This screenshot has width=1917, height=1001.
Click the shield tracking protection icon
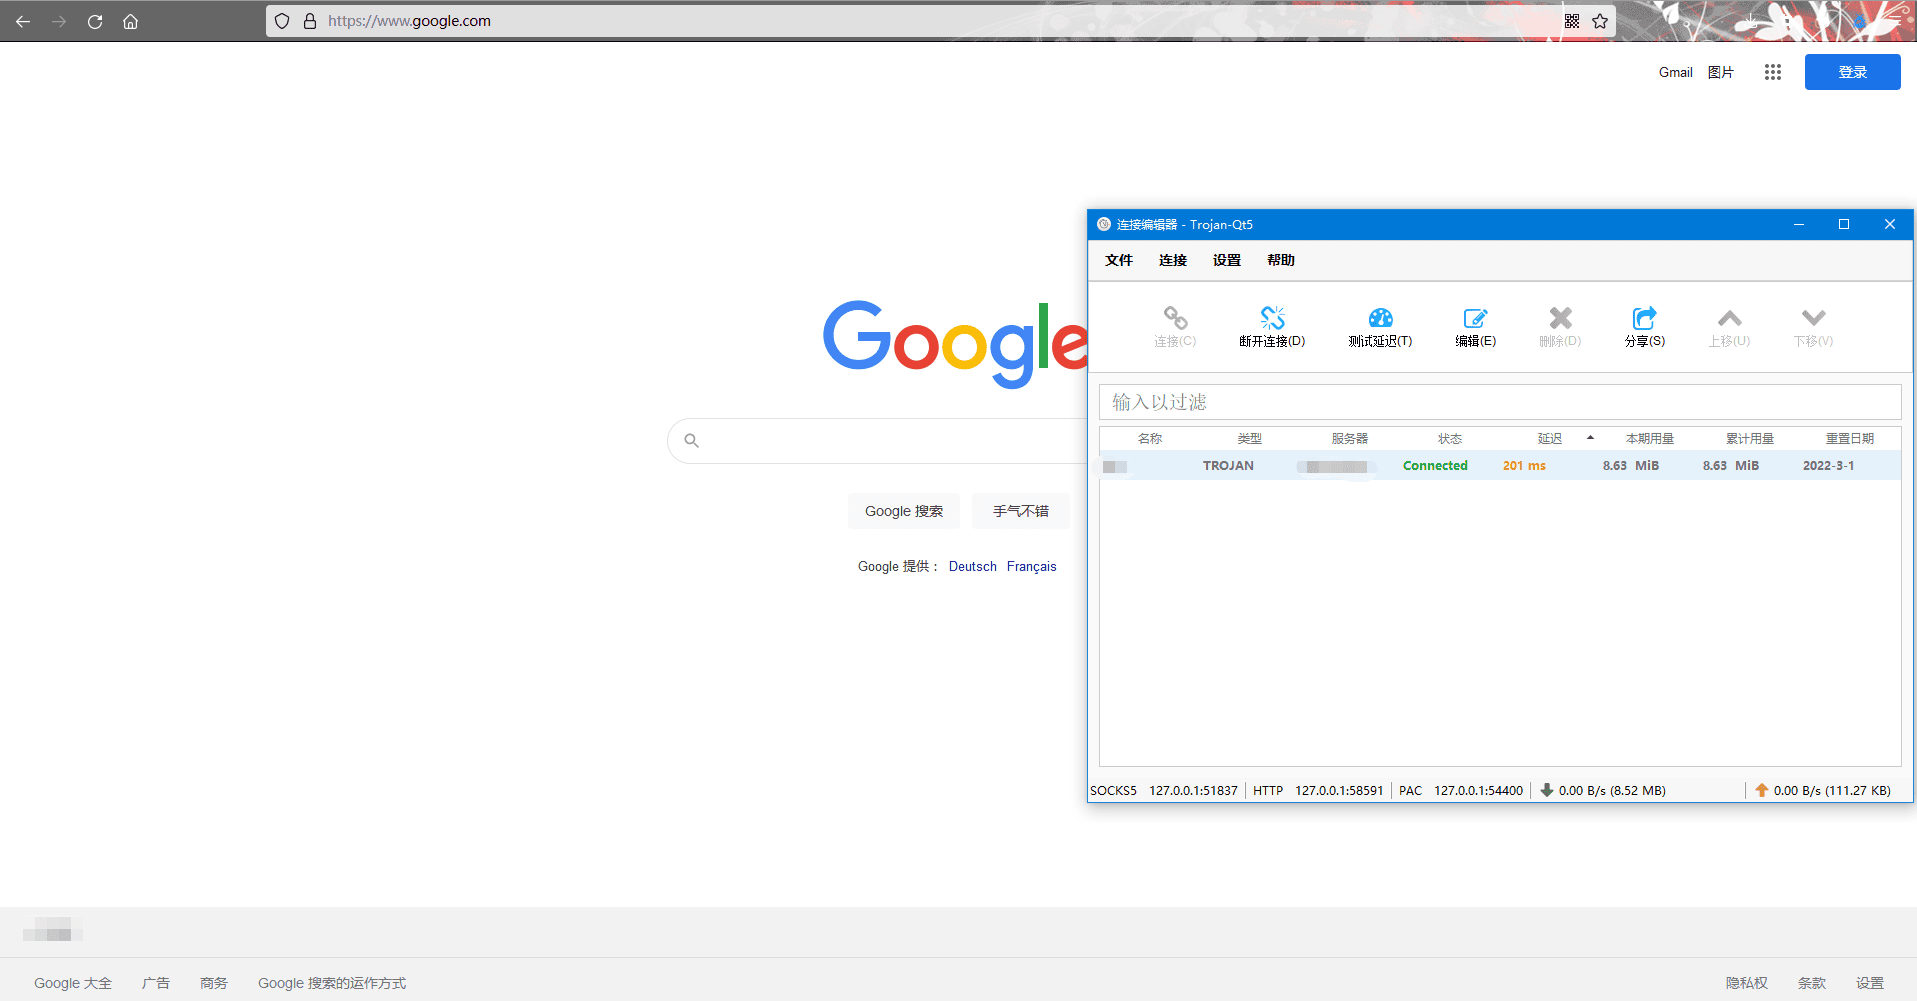point(282,21)
